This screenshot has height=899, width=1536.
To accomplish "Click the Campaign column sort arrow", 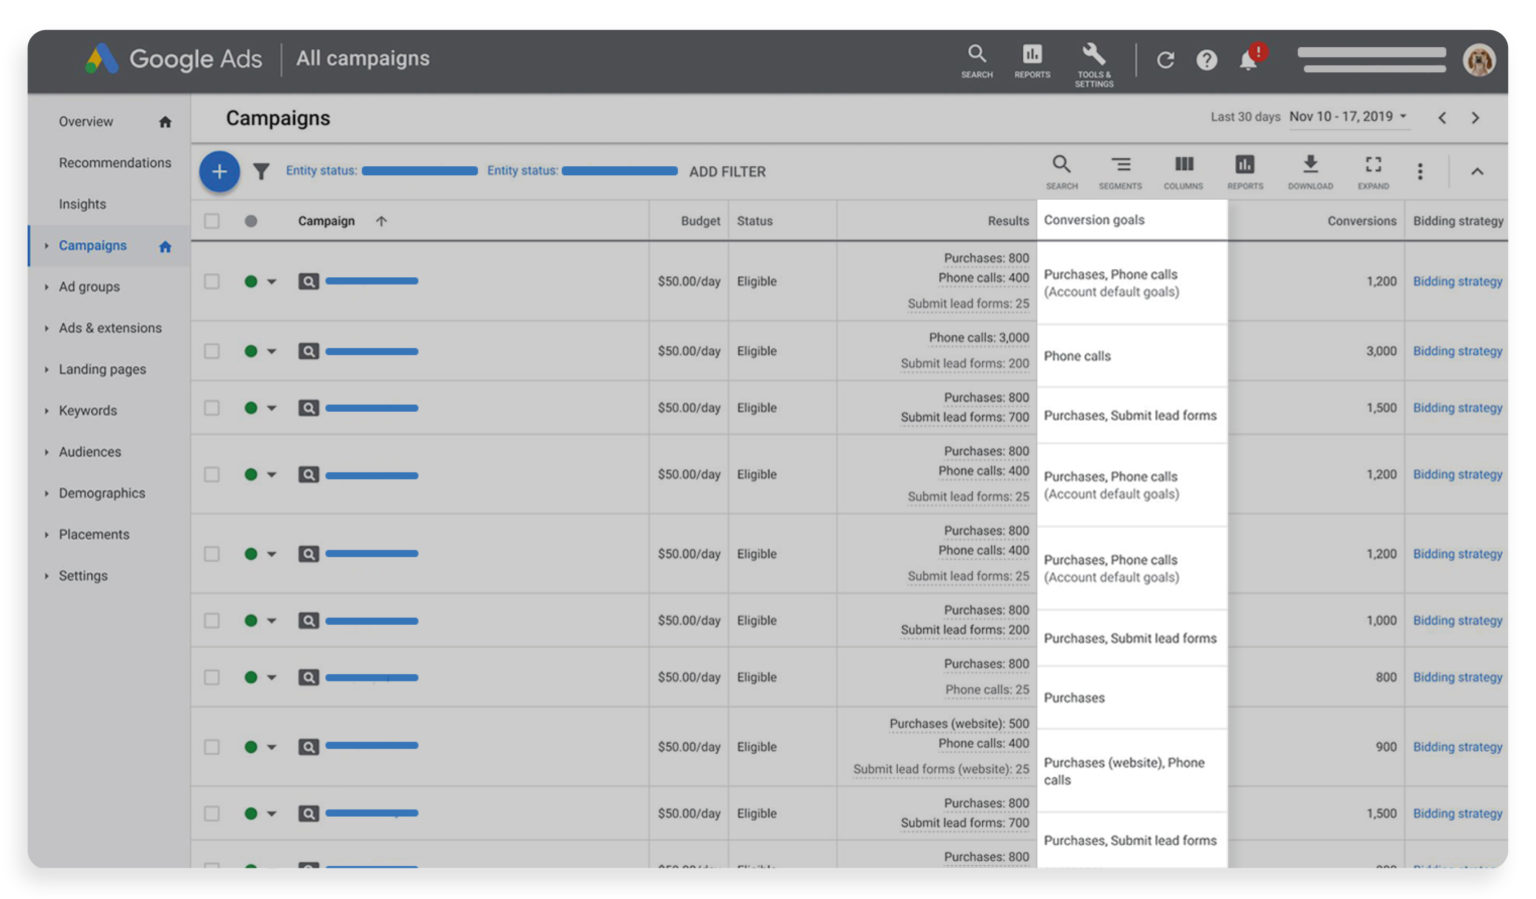I will 381,220.
